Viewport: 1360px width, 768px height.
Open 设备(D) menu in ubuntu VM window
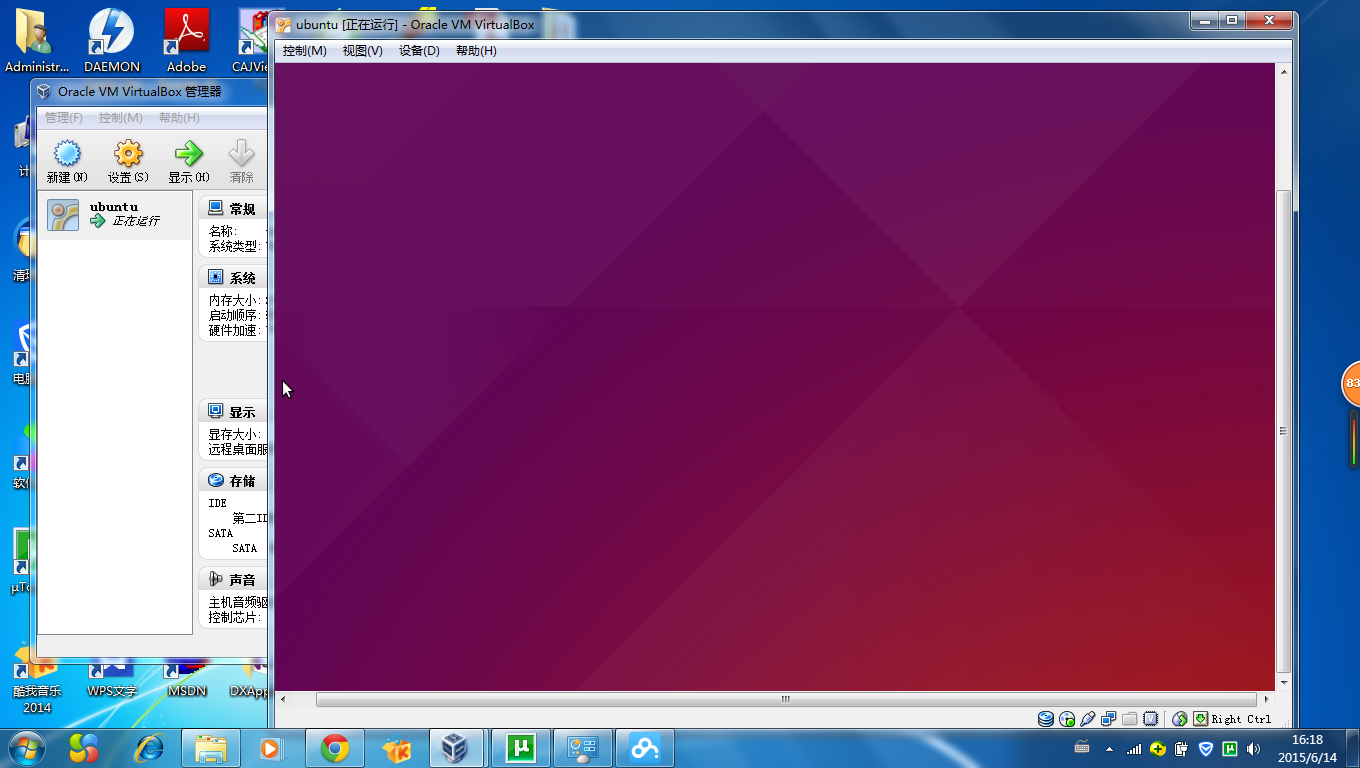click(419, 51)
